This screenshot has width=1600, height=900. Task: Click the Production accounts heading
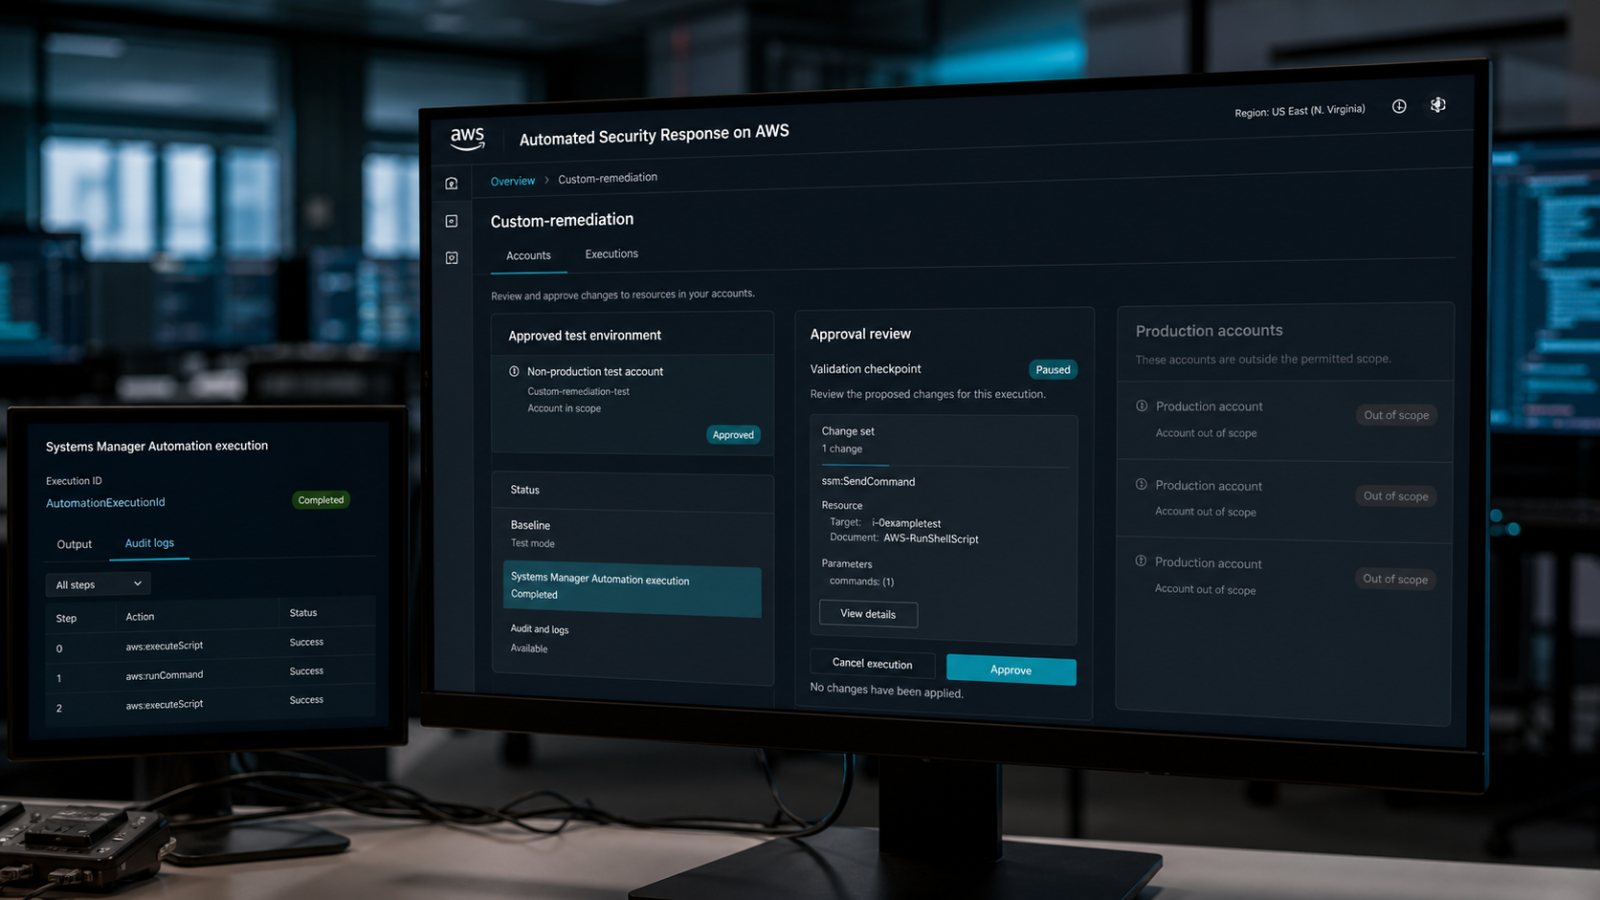click(1208, 331)
